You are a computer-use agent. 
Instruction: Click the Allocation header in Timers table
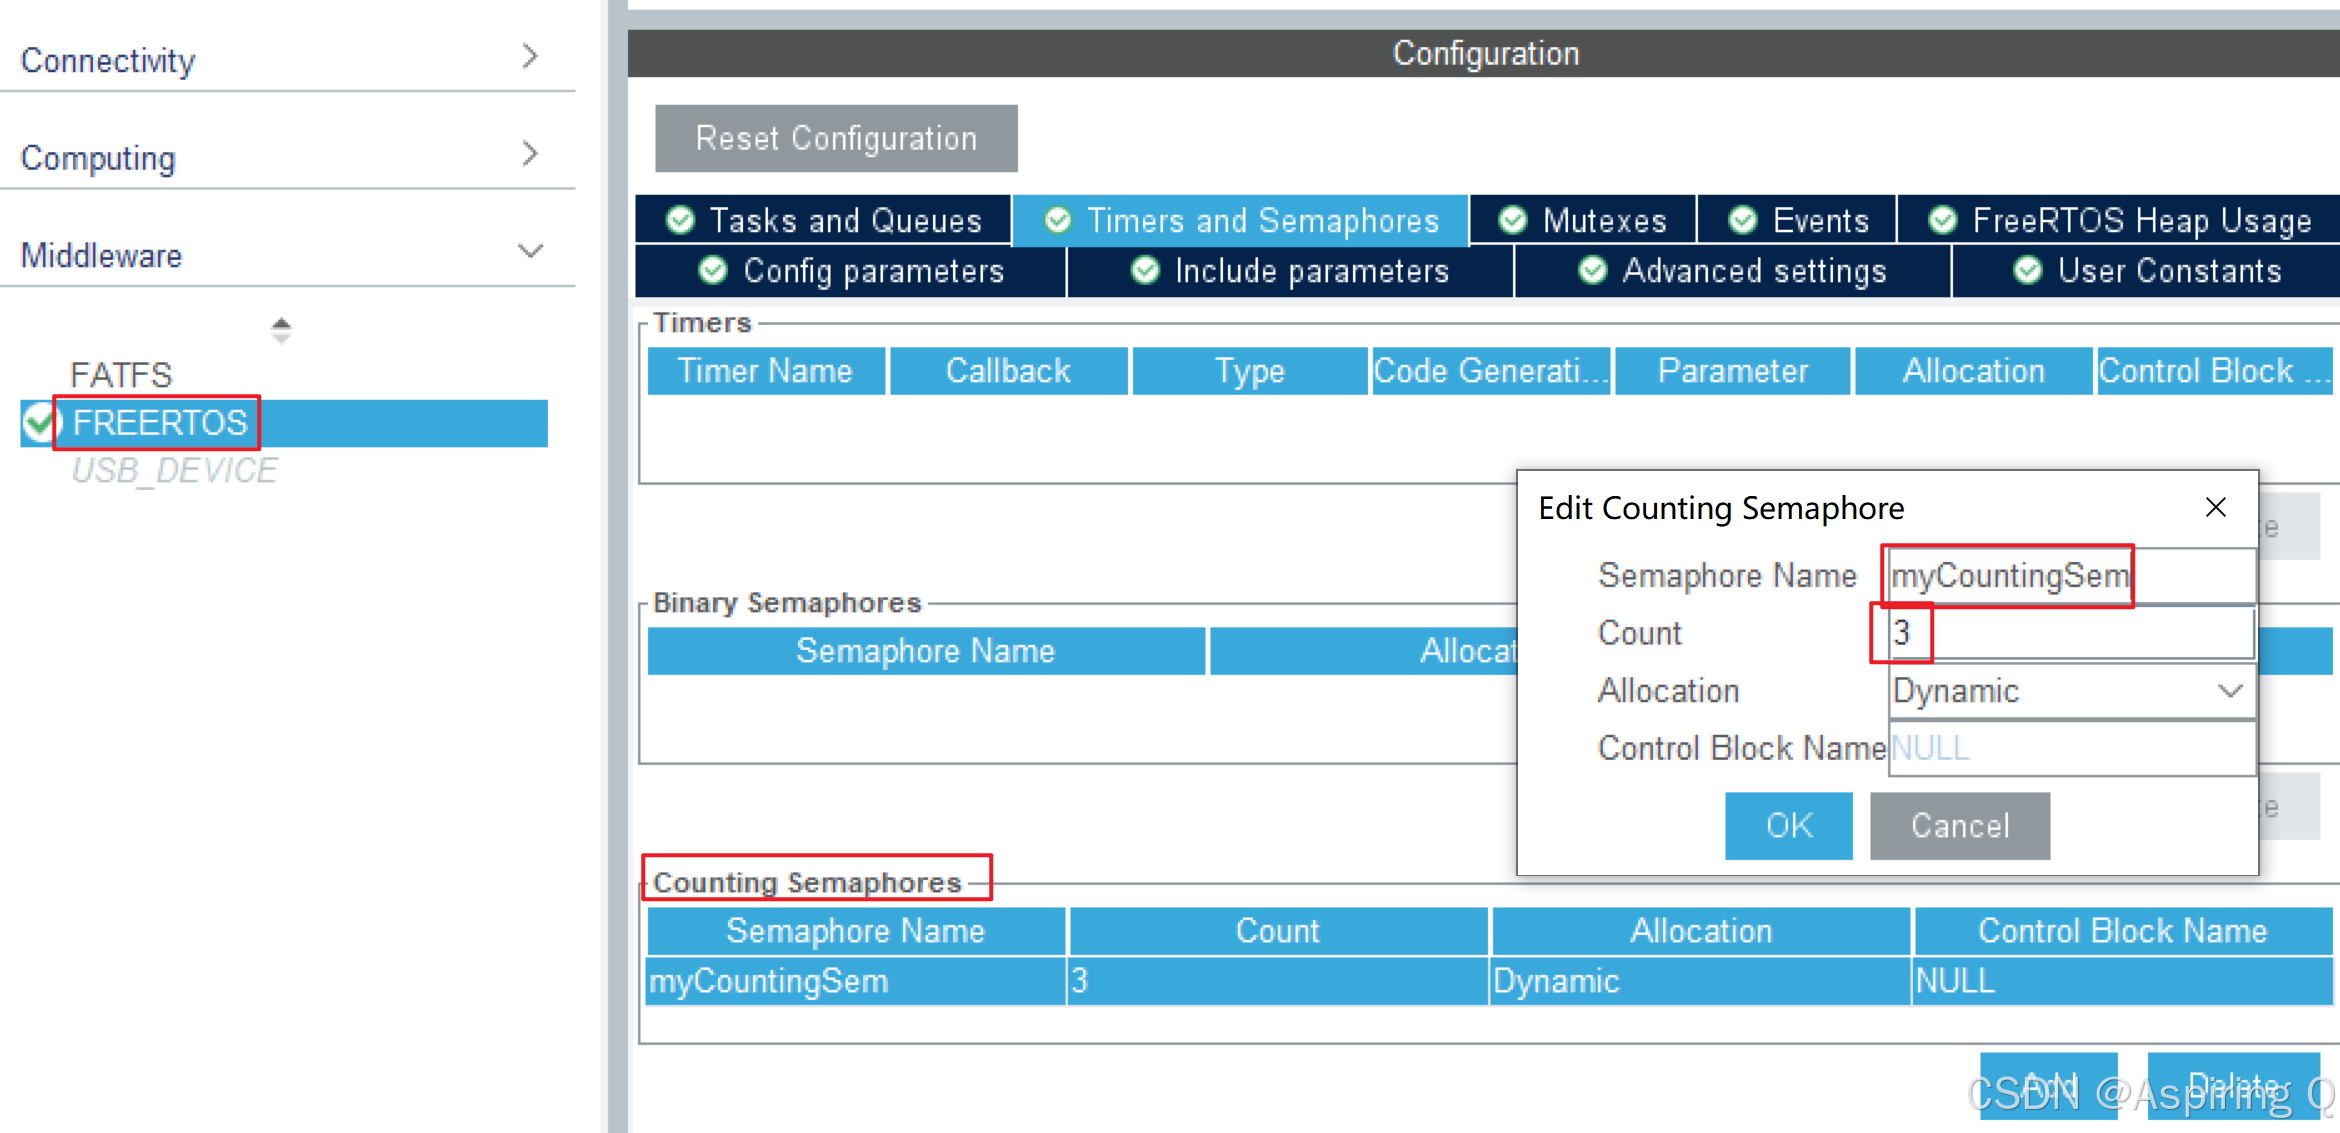[x=1974, y=371]
